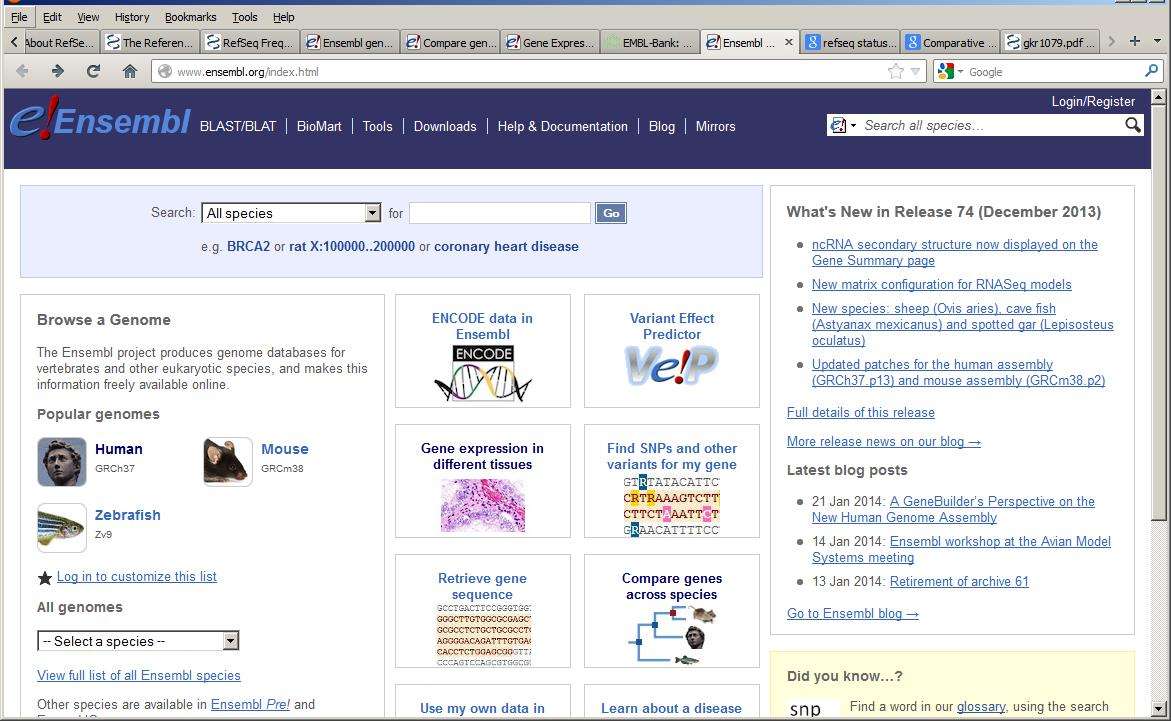Open the Tools menu in menu bar
The image size is (1171, 721).
point(244,16)
